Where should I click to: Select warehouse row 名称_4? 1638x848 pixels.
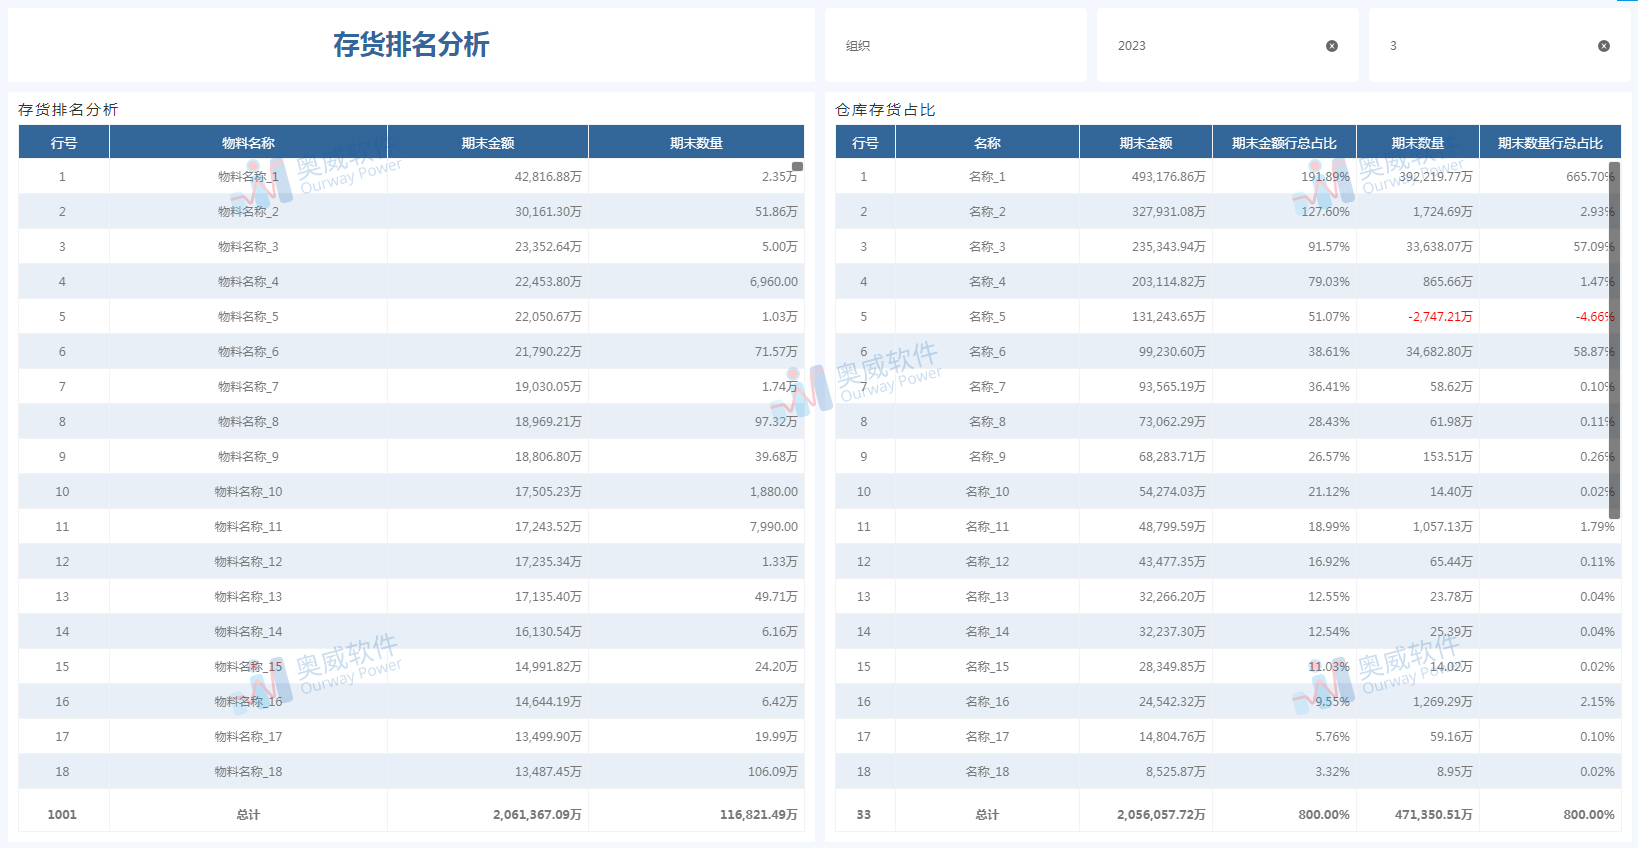click(x=1228, y=282)
